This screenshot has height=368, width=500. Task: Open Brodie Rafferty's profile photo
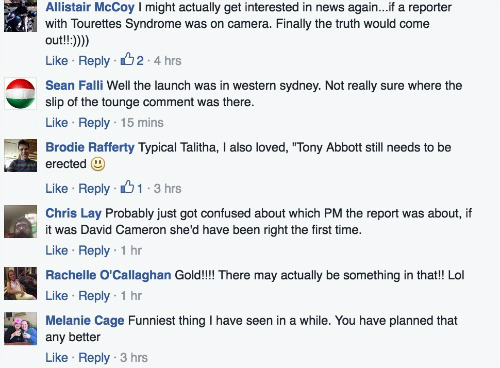point(20,155)
